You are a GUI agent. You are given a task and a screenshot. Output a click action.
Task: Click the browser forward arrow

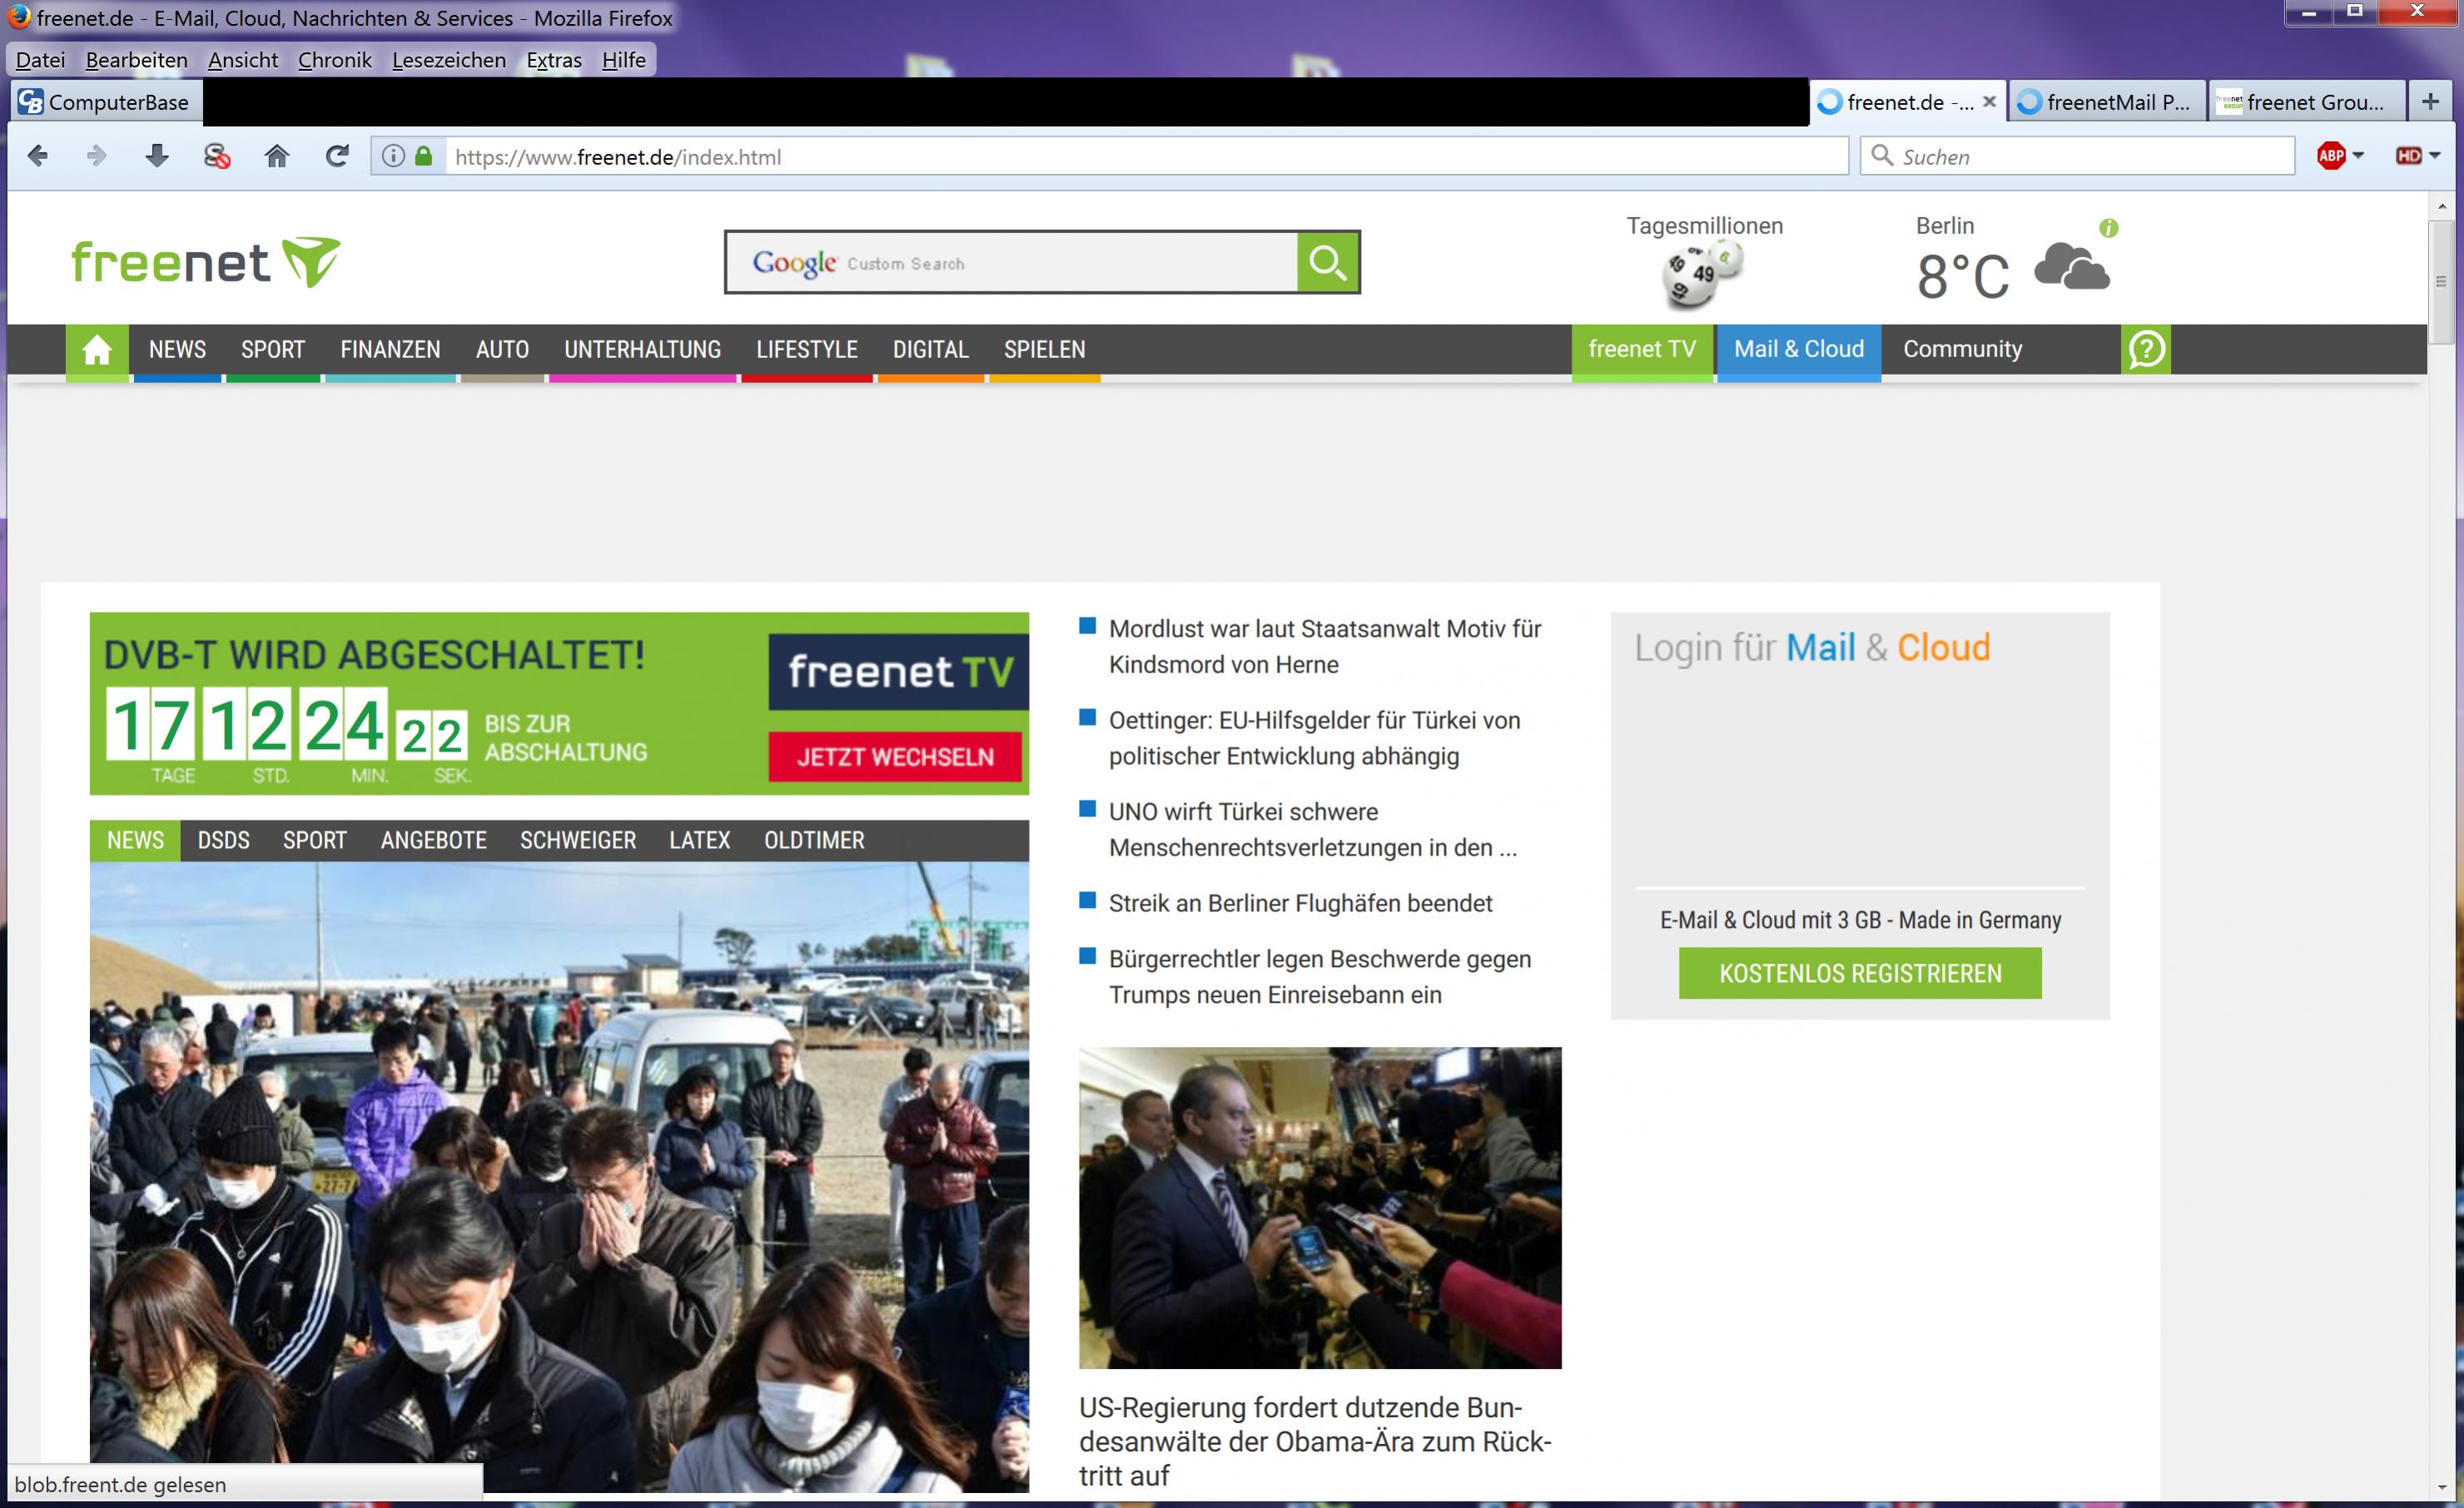click(x=97, y=156)
